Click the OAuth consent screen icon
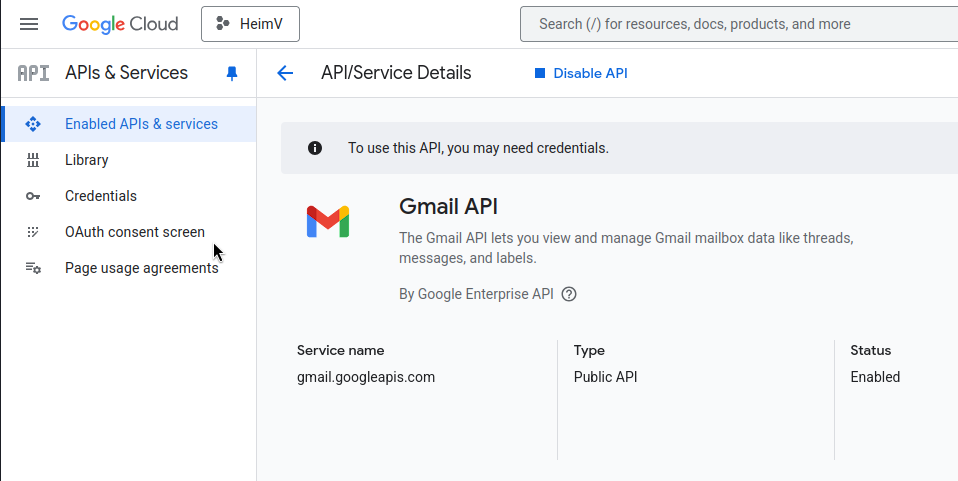Viewport: 958px width, 481px height. tap(33, 232)
